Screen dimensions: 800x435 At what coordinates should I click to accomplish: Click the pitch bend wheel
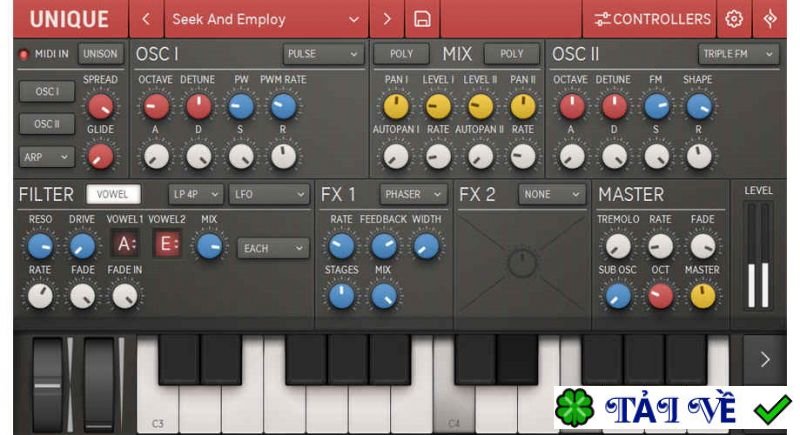tap(47, 385)
